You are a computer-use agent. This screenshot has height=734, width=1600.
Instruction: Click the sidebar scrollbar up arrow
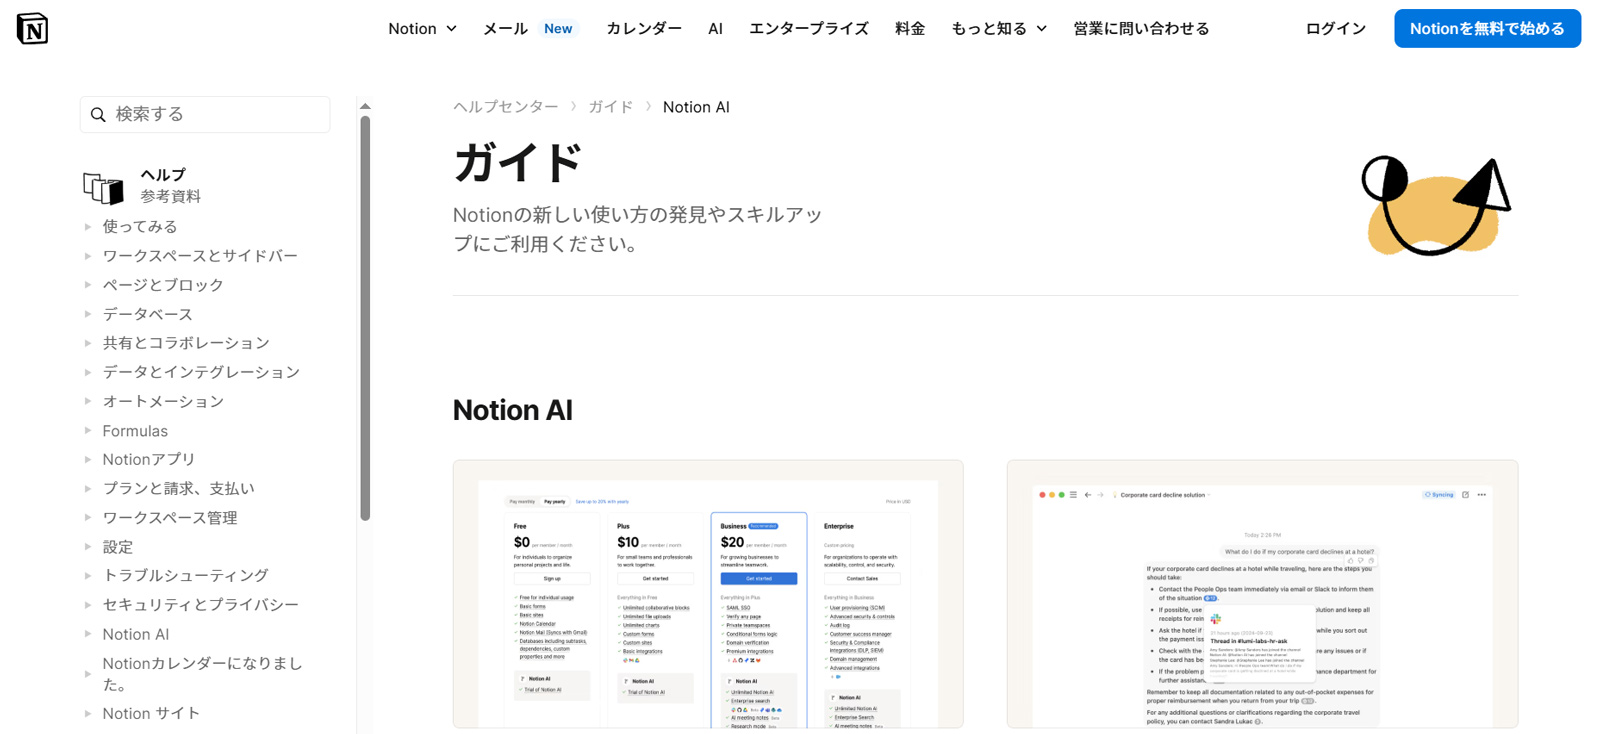[x=365, y=106]
